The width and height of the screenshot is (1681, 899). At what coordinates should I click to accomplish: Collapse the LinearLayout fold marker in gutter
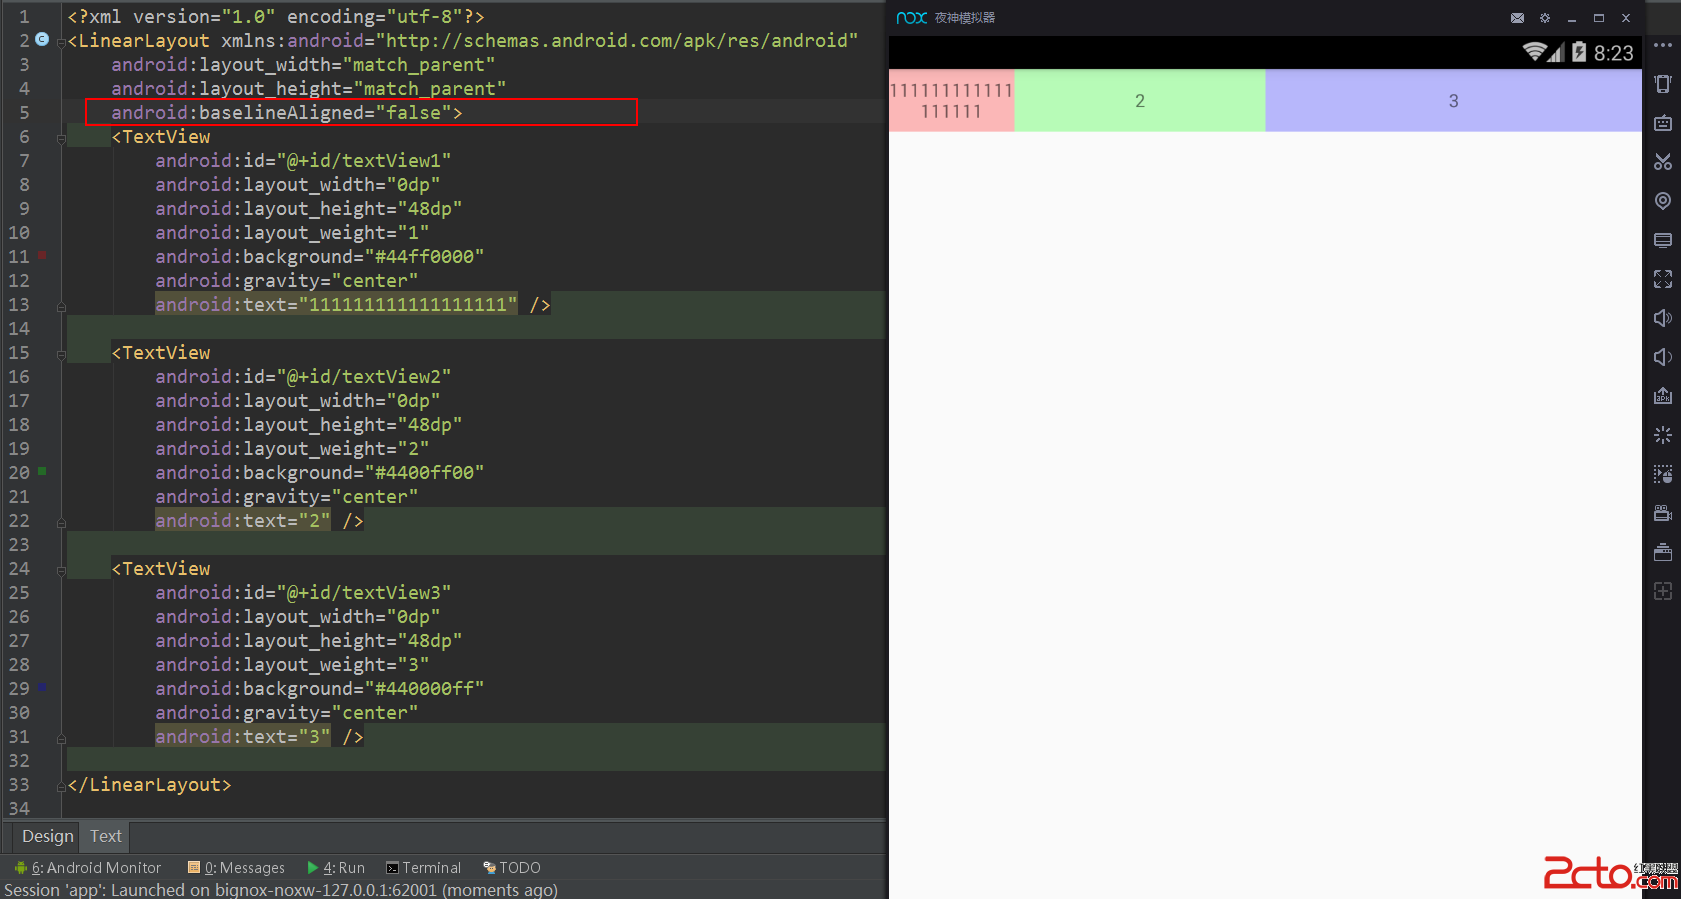click(x=61, y=42)
